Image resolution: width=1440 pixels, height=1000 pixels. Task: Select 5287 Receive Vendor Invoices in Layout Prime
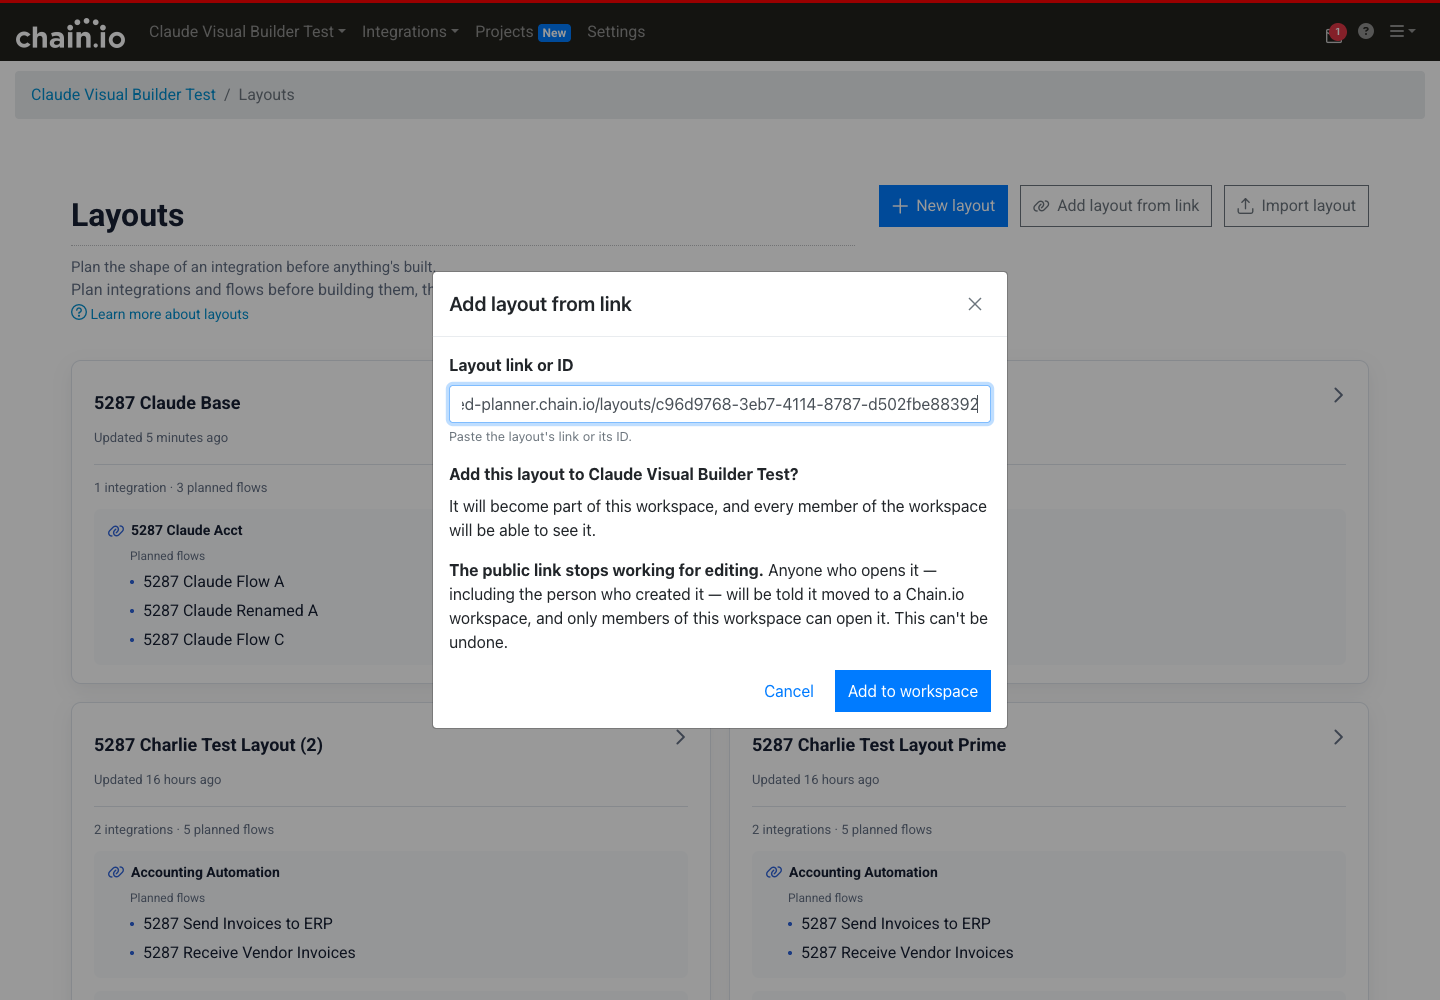click(x=907, y=953)
